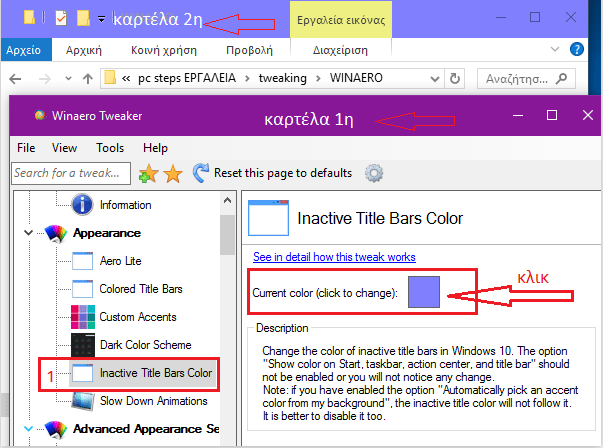Collapse the Appearance tree node
The image size is (603, 448).
28,232
